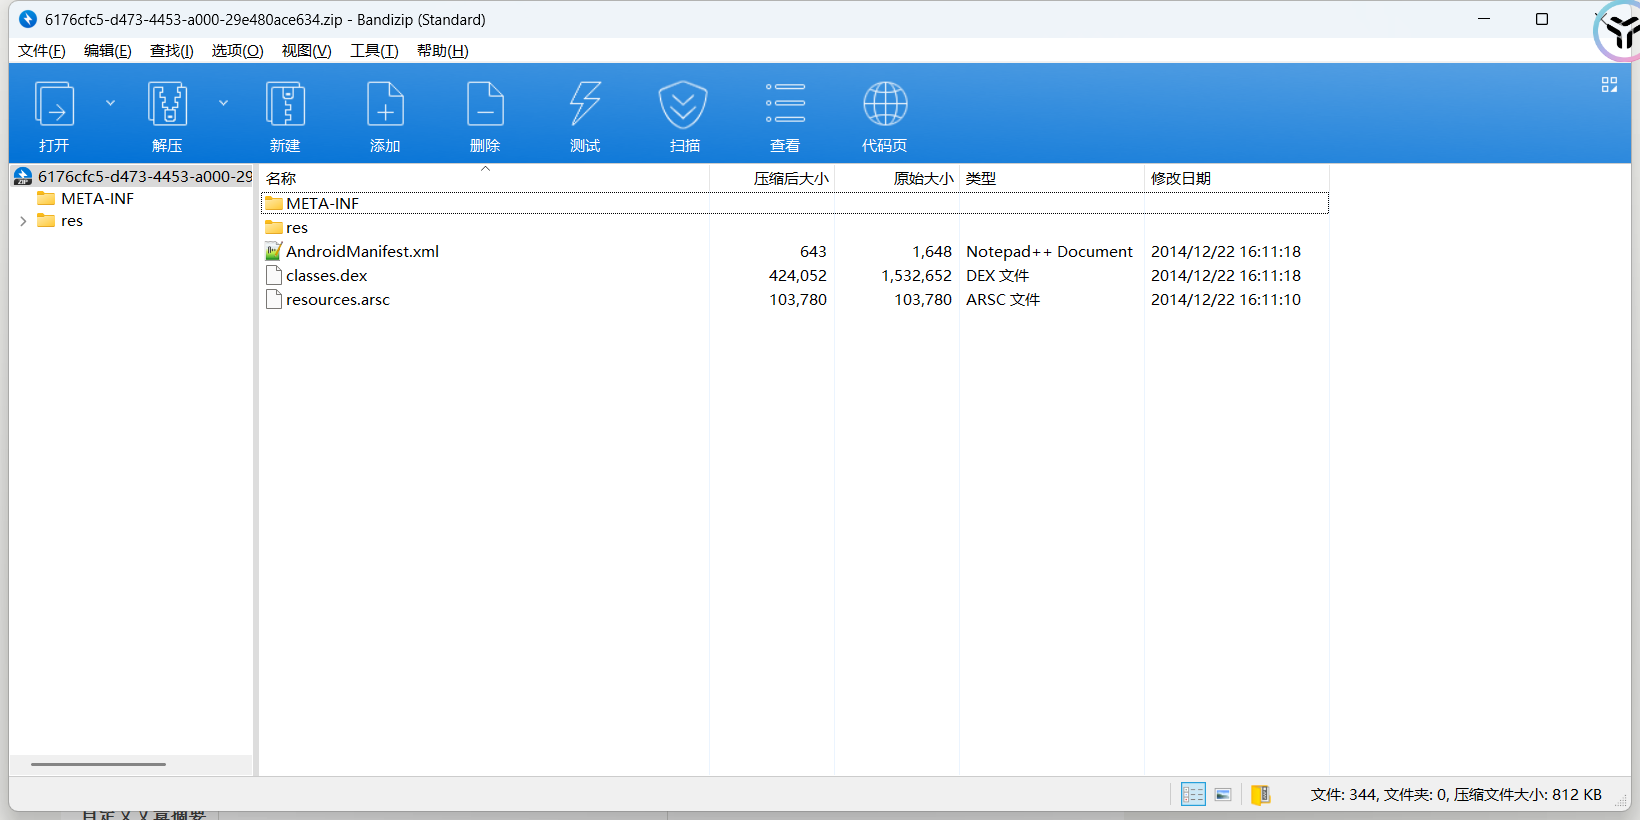Select the archive root node in tree
This screenshot has width=1640, height=820.
[x=132, y=176]
